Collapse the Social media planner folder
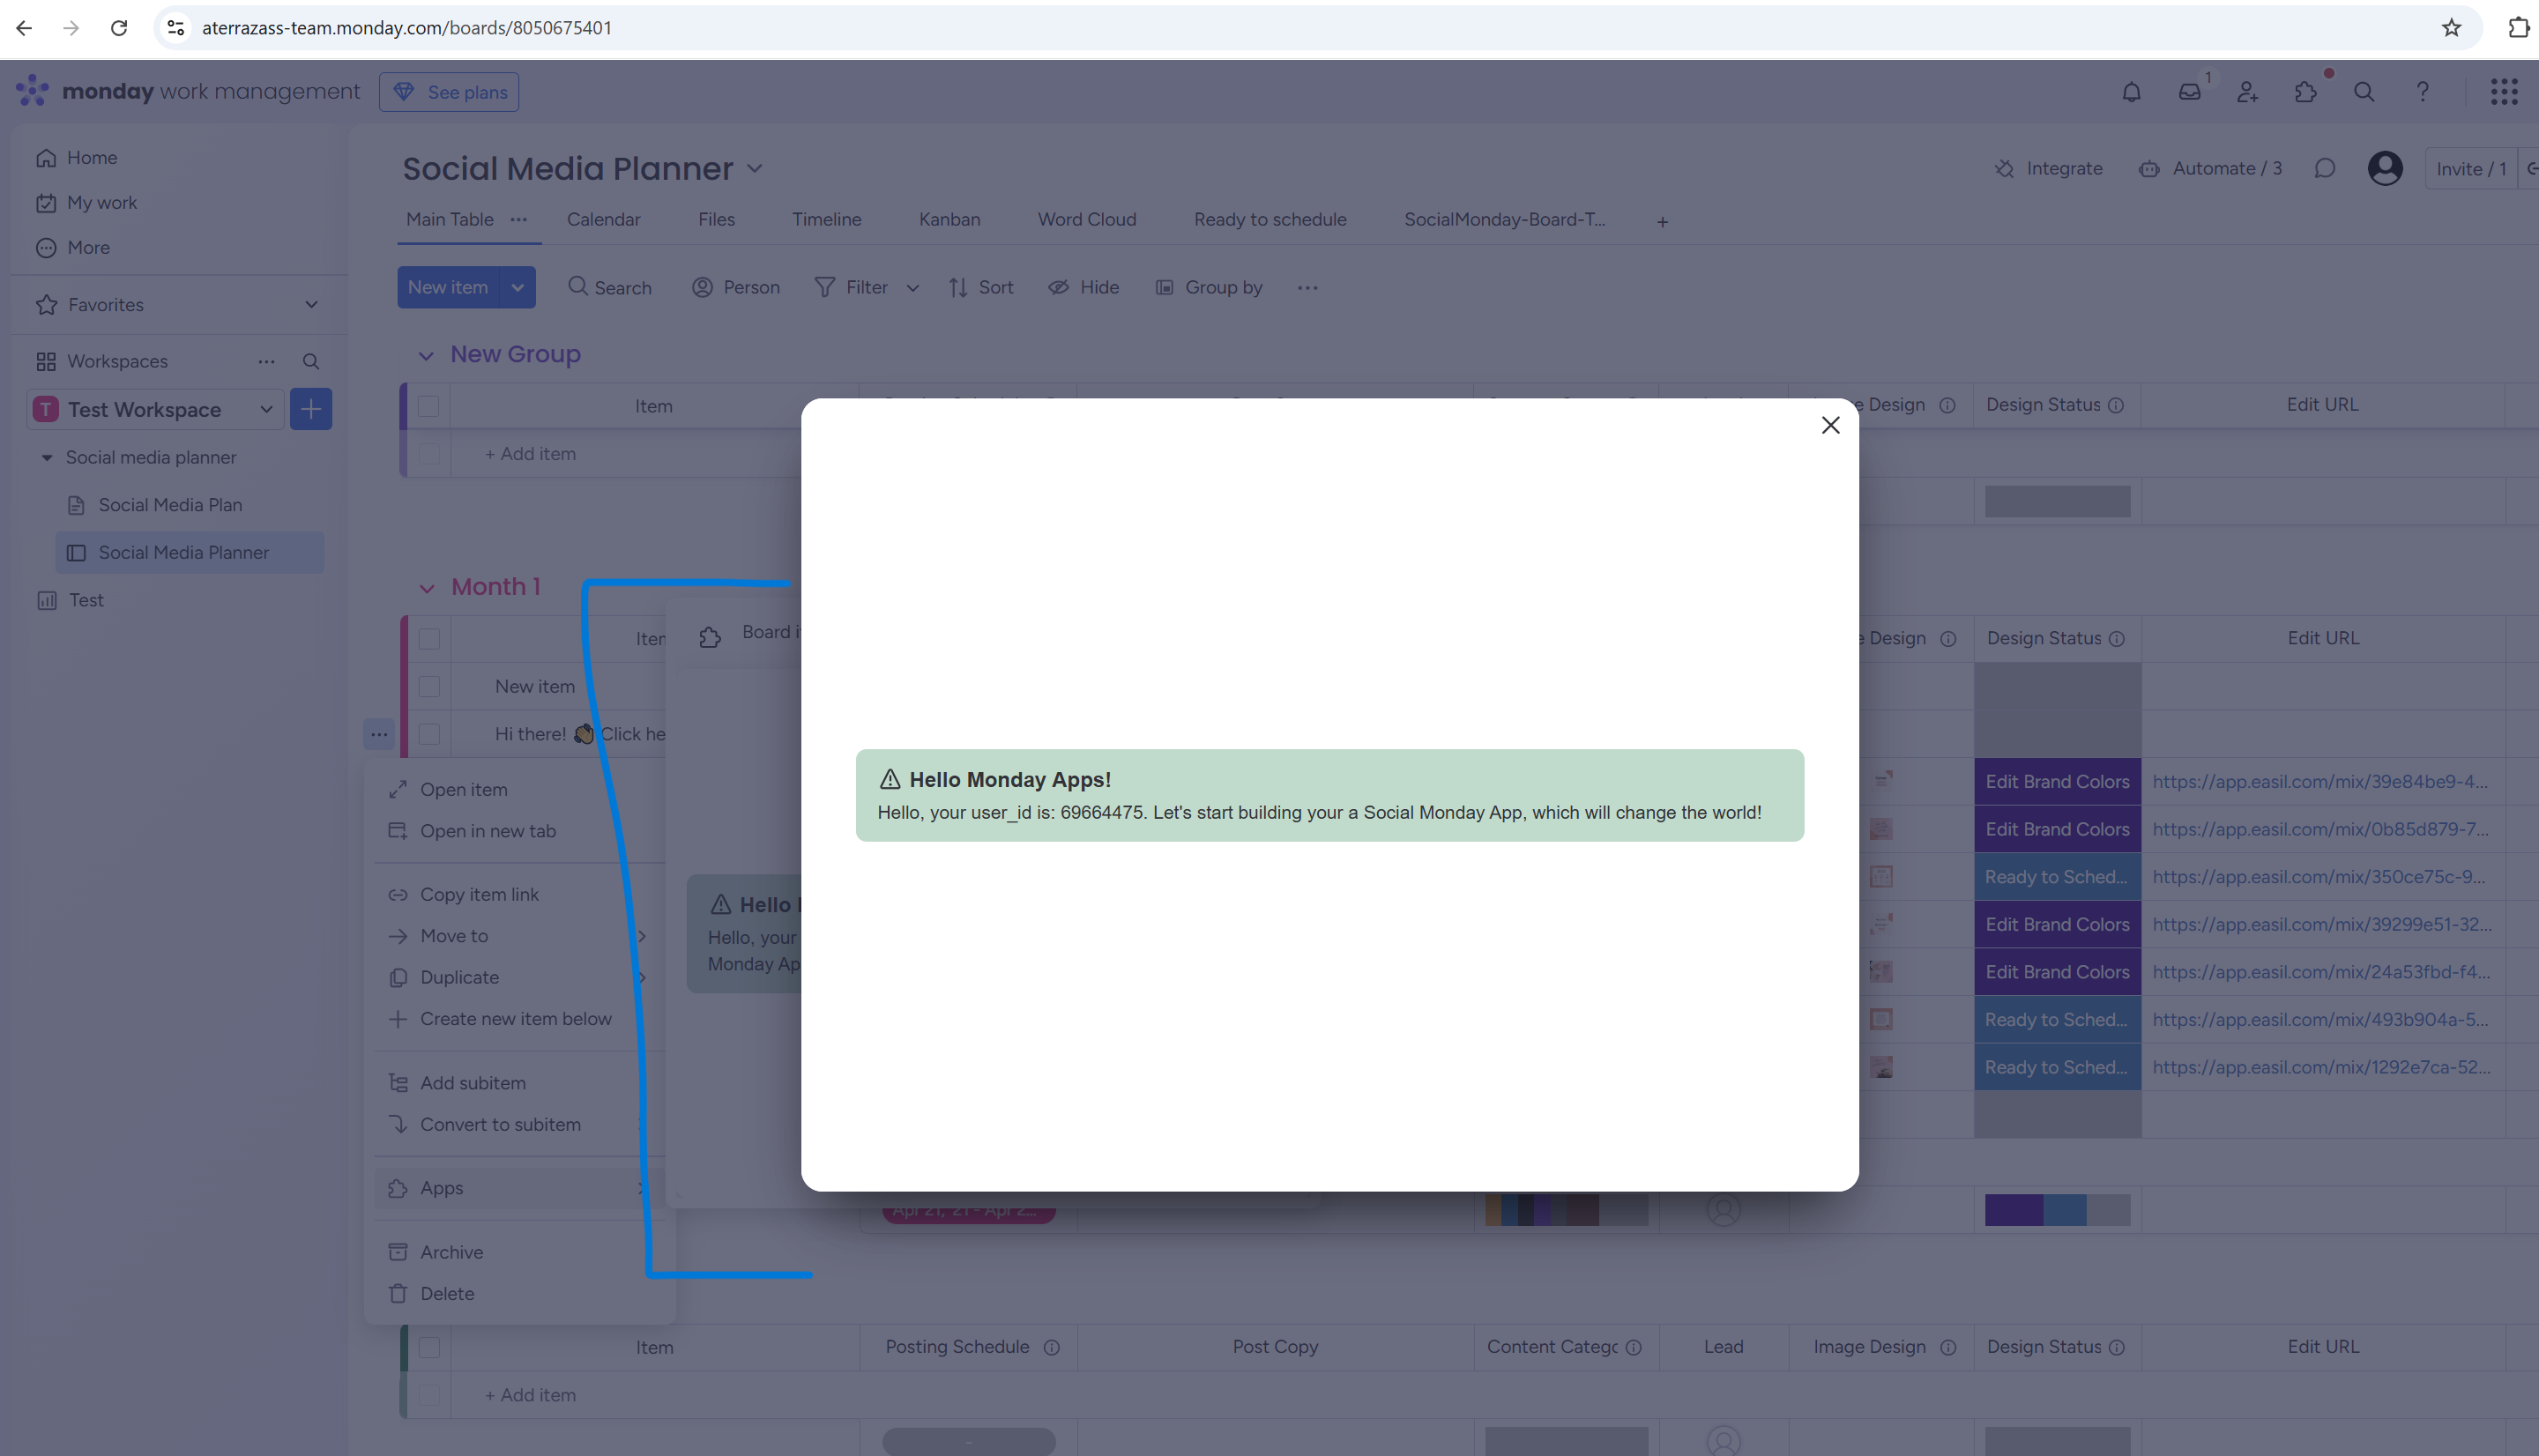The image size is (2539, 1456). (x=46, y=457)
